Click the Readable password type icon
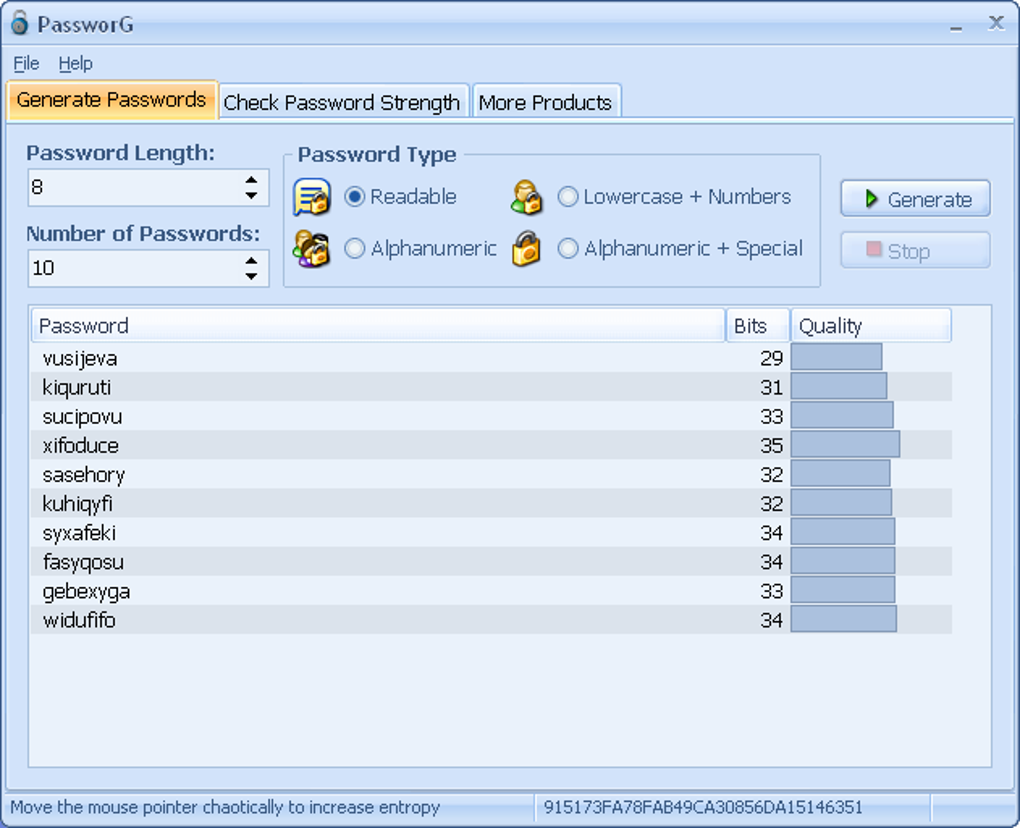This screenshot has width=1020, height=828. 312,196
